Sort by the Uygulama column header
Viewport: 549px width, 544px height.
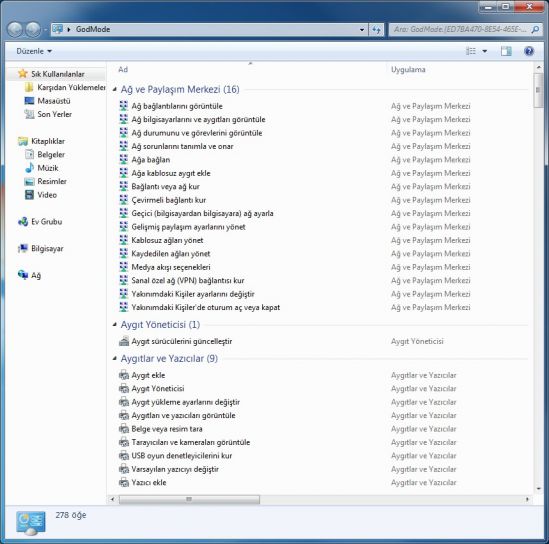point(408,69)
